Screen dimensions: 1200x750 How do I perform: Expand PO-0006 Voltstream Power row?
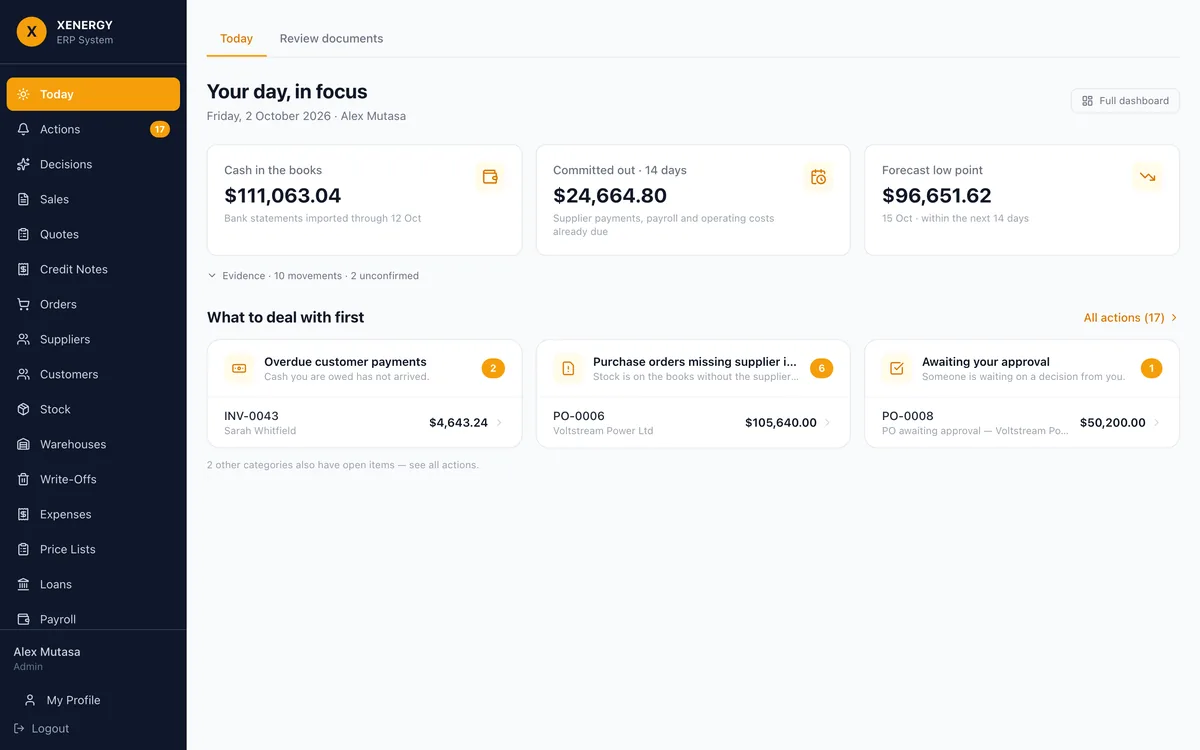(x=693, y=423)
